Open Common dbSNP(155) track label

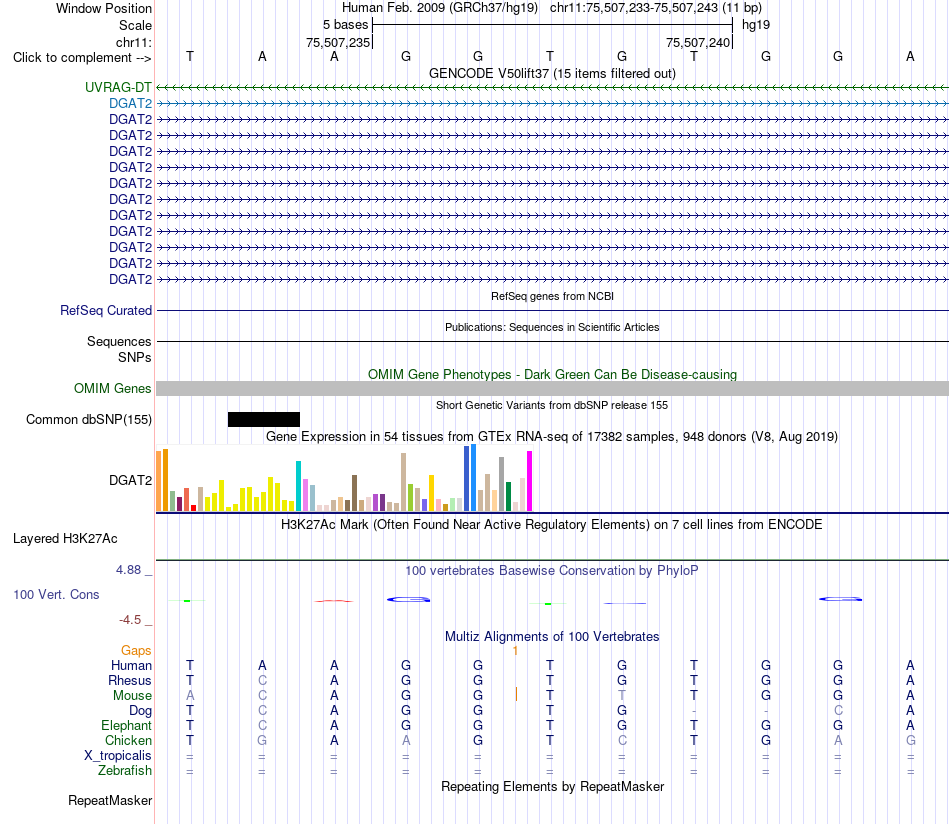point(88,419)
